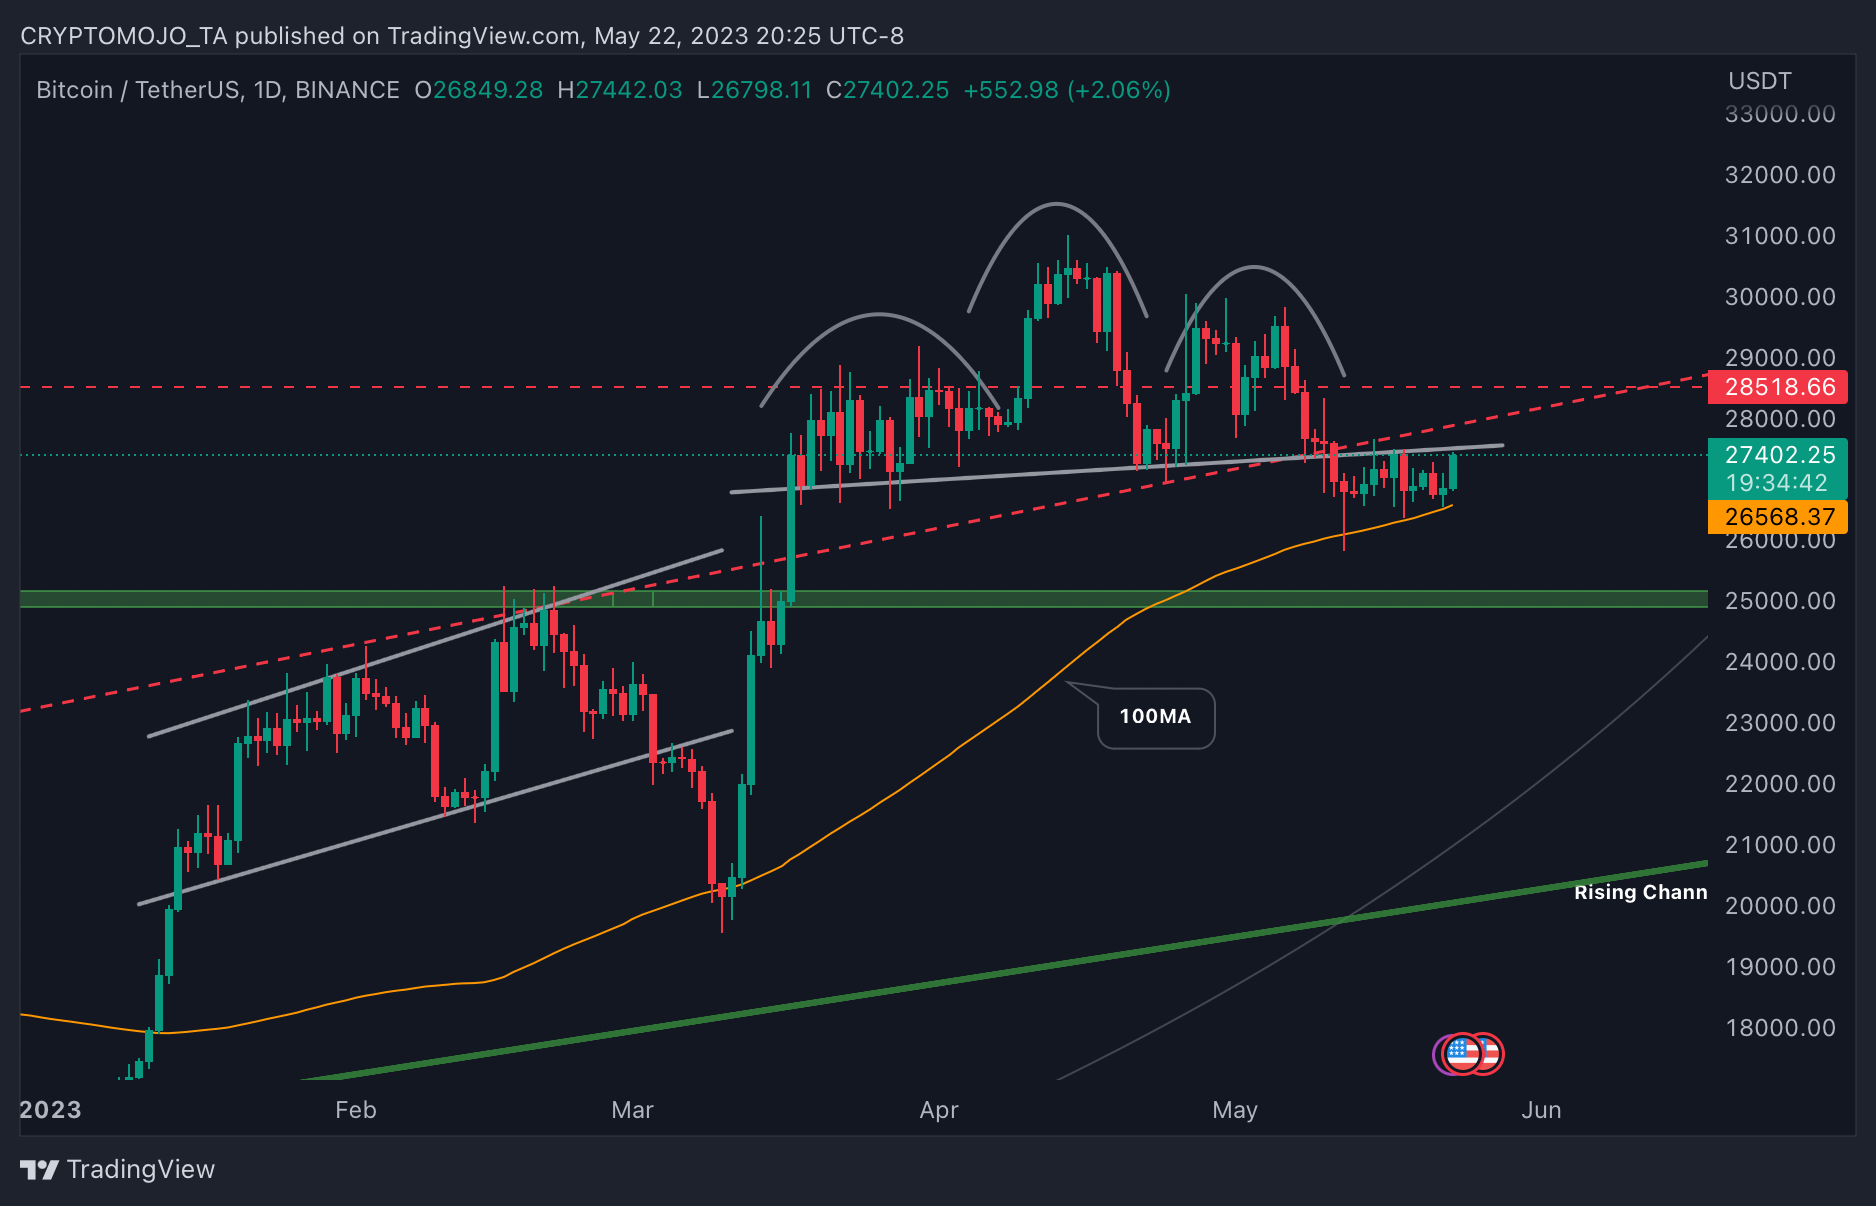Click the closing price C27402.25 value
The image size is (1876, 1206).
coord(887,90)
